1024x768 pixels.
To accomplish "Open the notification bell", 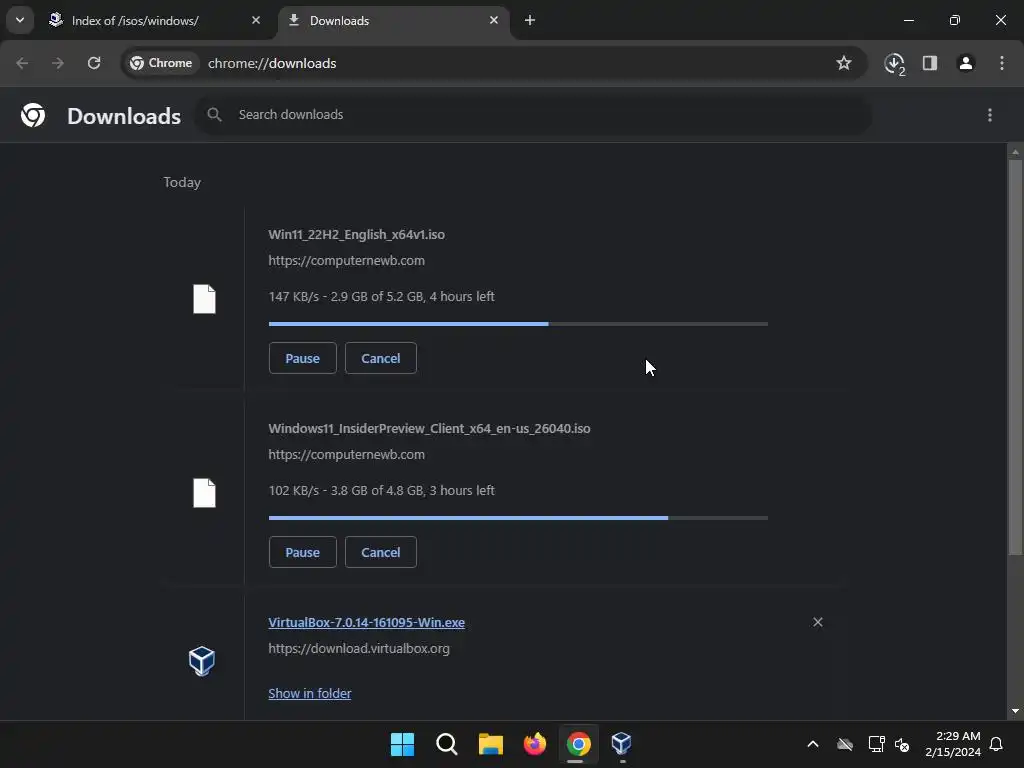I will tap(996, 744).
